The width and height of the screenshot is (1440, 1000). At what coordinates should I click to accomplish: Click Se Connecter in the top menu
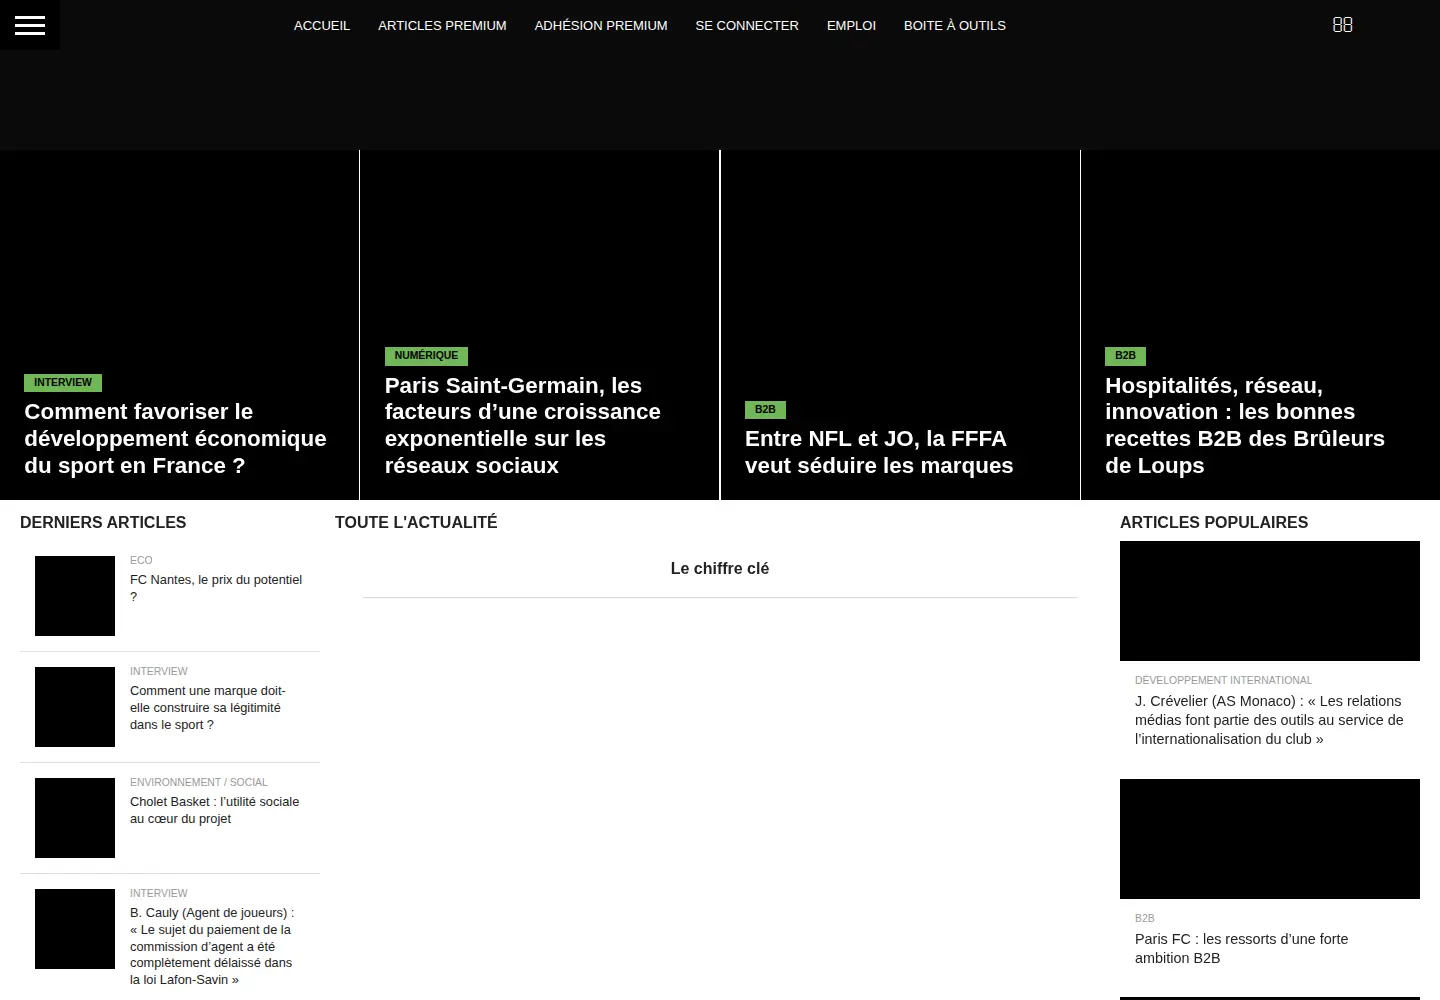coord(747,26)
